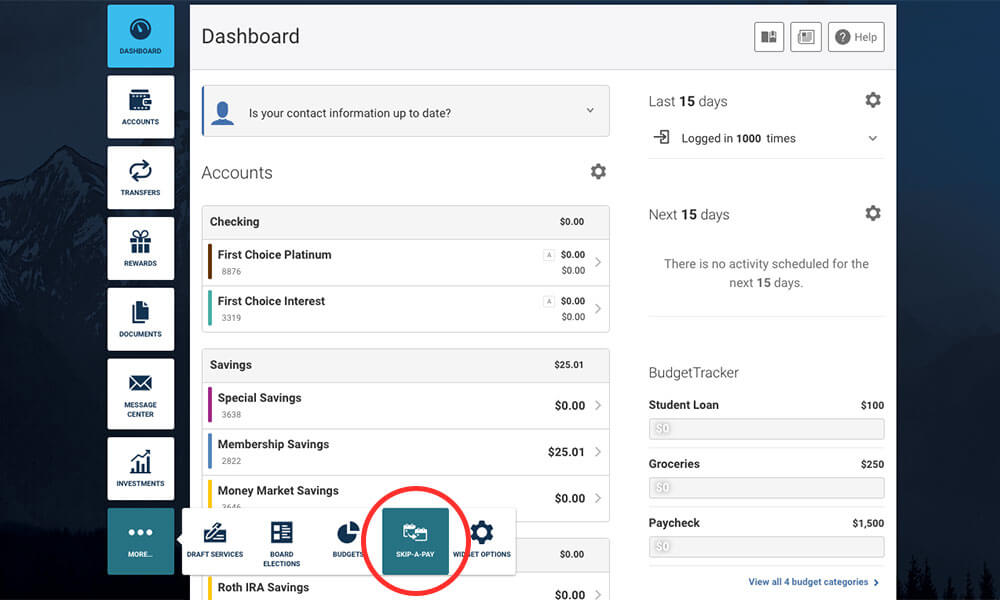The width and height of the screenshot is (1000, 600).
Task: Click the contact information up to date text
Action: pos(350,113)
